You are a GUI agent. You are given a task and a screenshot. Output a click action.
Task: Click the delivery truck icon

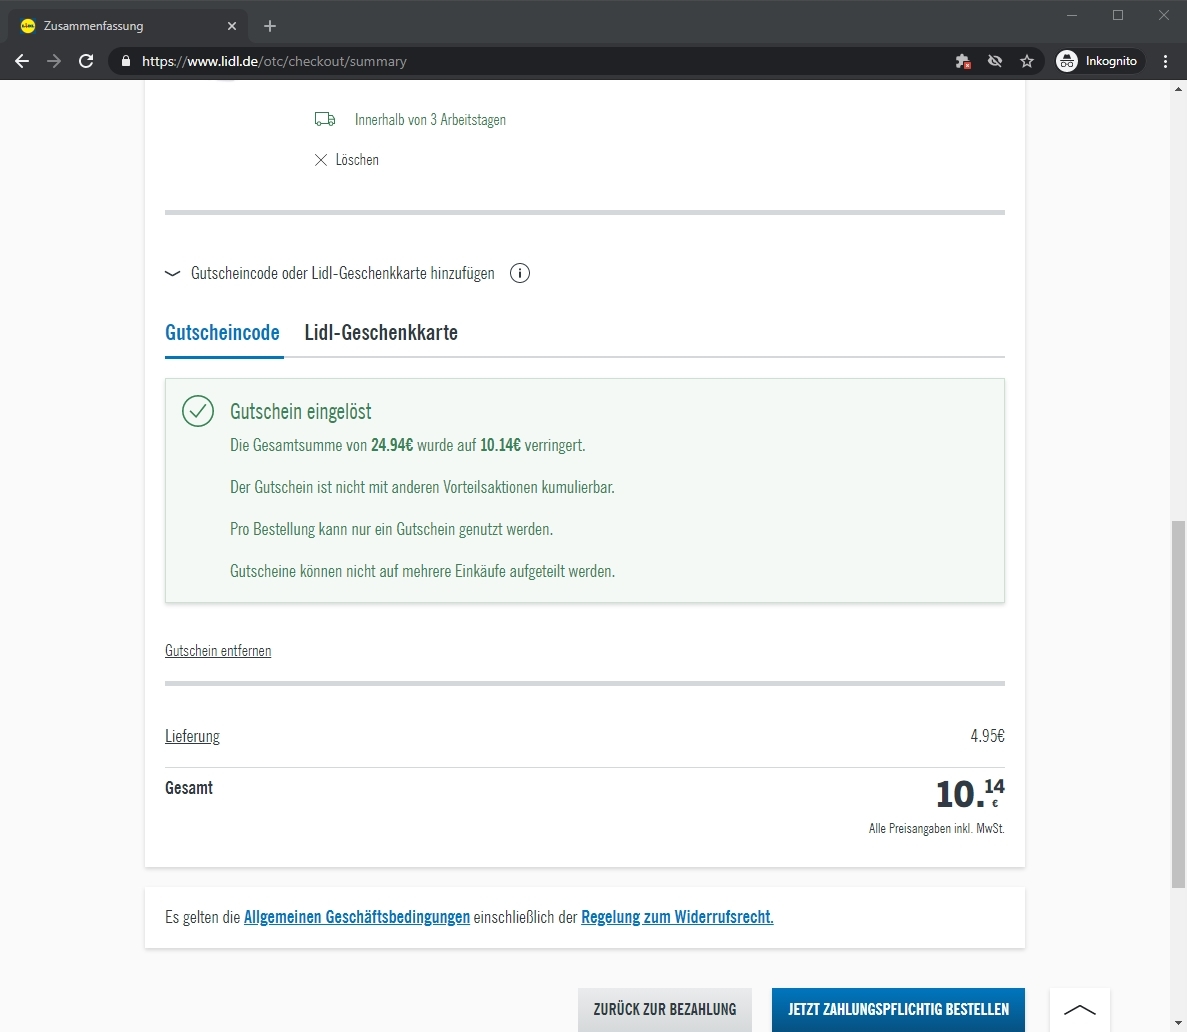click(x=325, y=120)
